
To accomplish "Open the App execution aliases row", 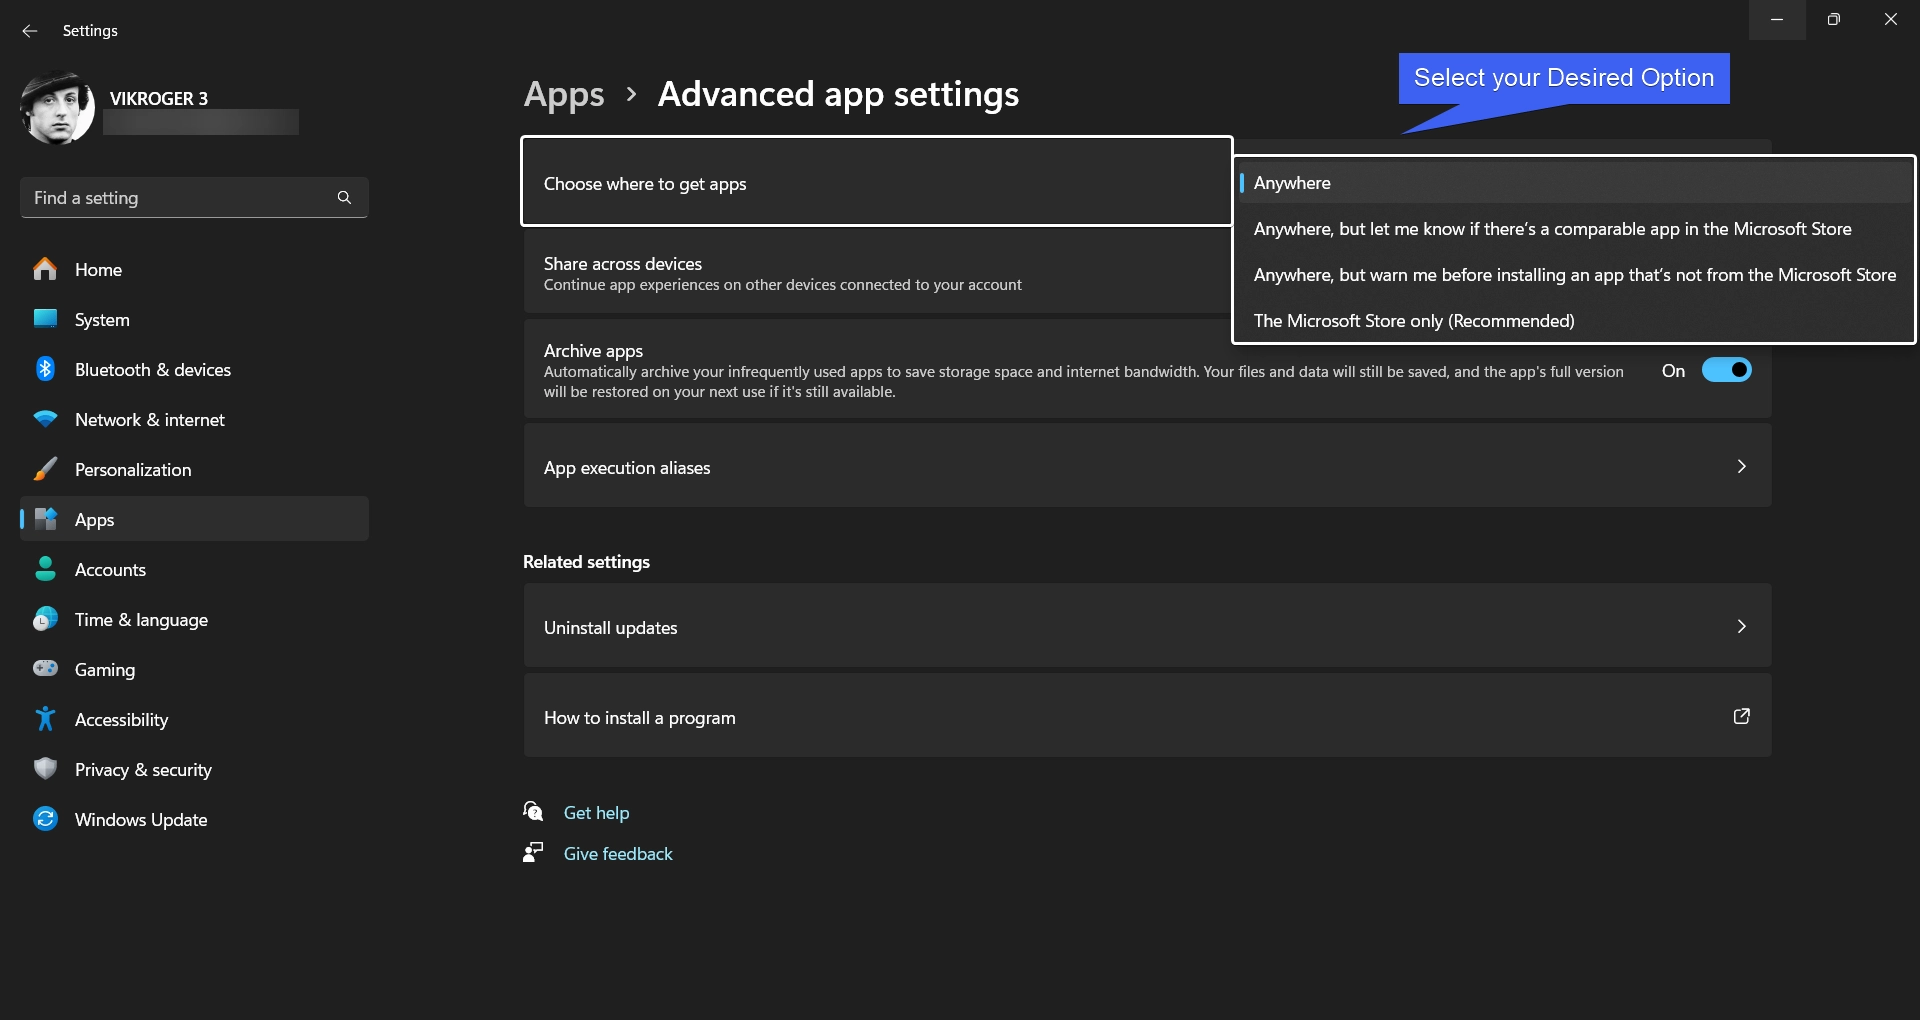I will pos(1147,466).
